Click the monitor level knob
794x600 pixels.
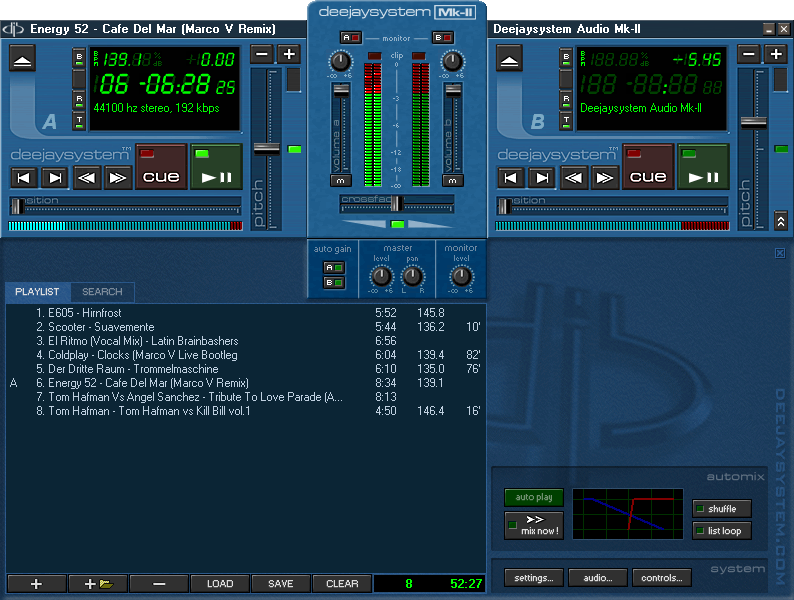(x=461, y=276)
